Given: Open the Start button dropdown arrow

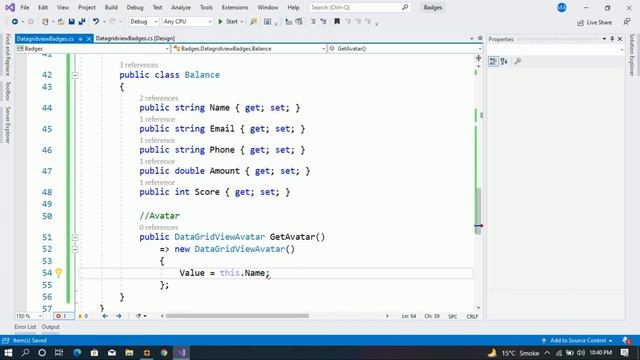Looking at the screenshot, I should [x=242, y=22].
